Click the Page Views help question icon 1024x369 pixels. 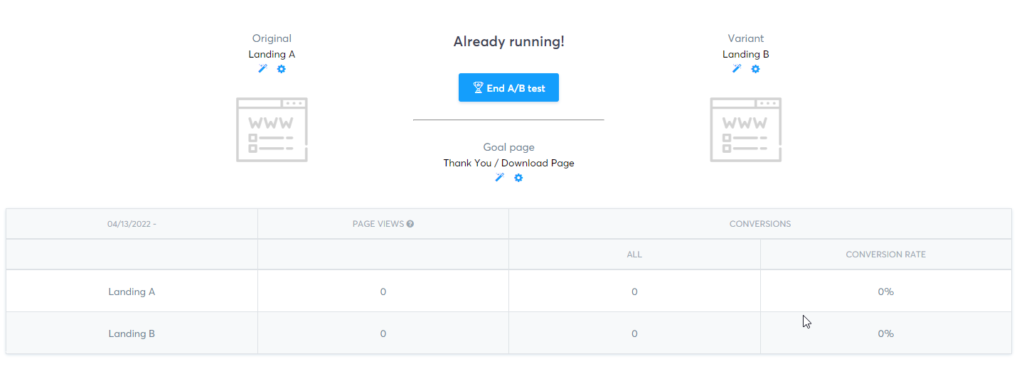410,224
